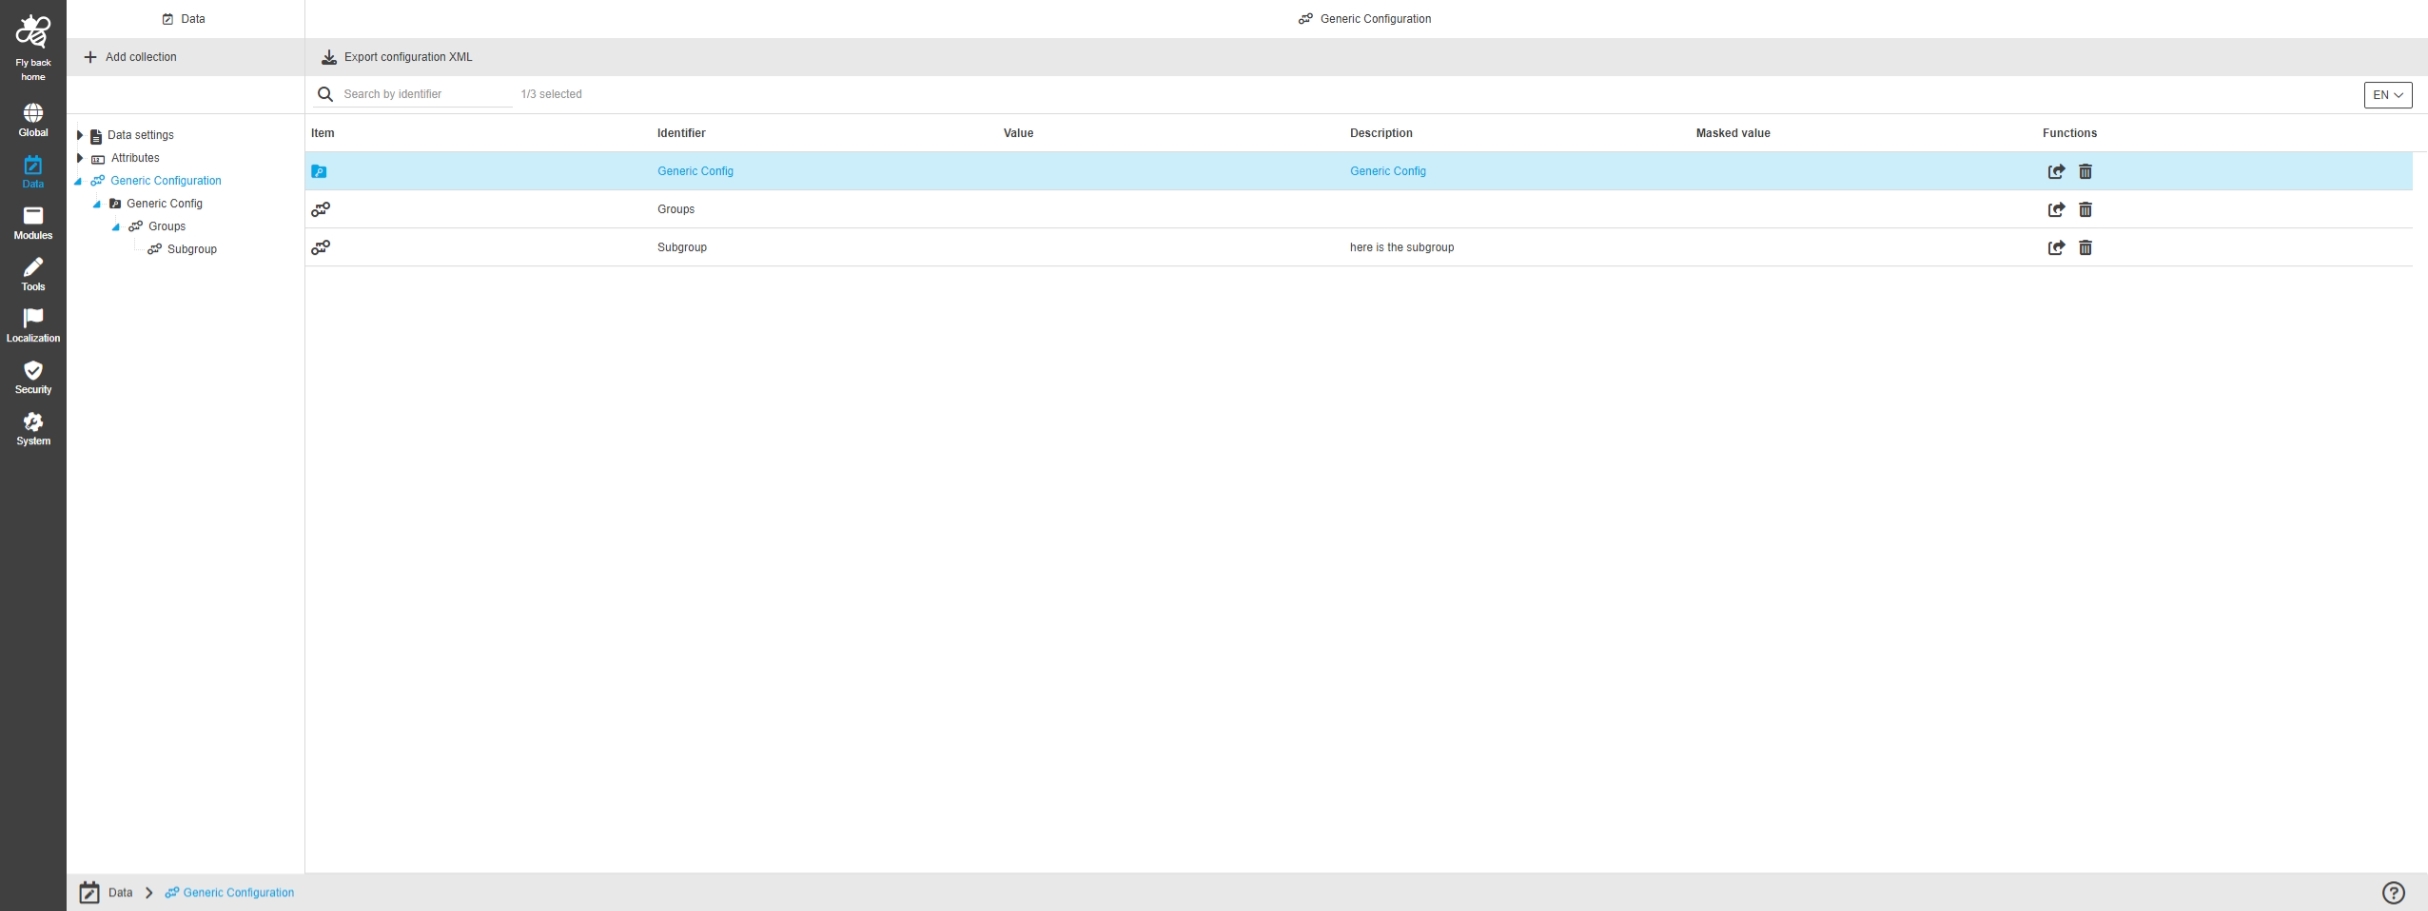Click the Generic Configuration header tab
Viewport: 2428px width, 911px height.
coord(1365,19)
